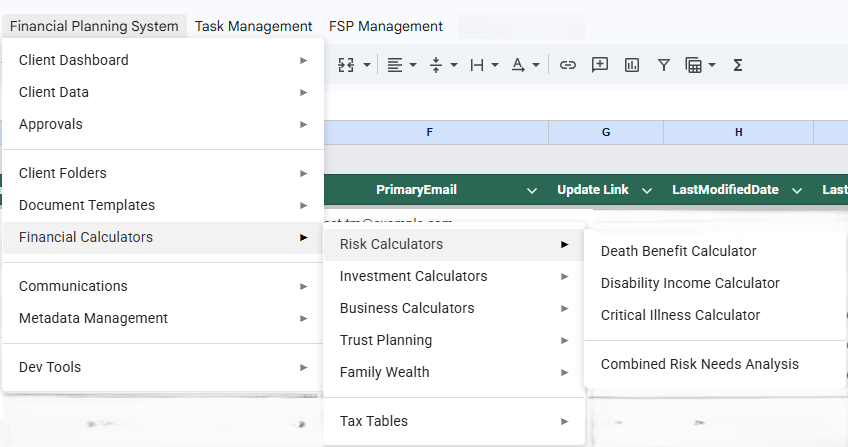This screenshot has width=848, height=447.
Task: Launch the Critical Illness Calculator
Action: [715, 315]
